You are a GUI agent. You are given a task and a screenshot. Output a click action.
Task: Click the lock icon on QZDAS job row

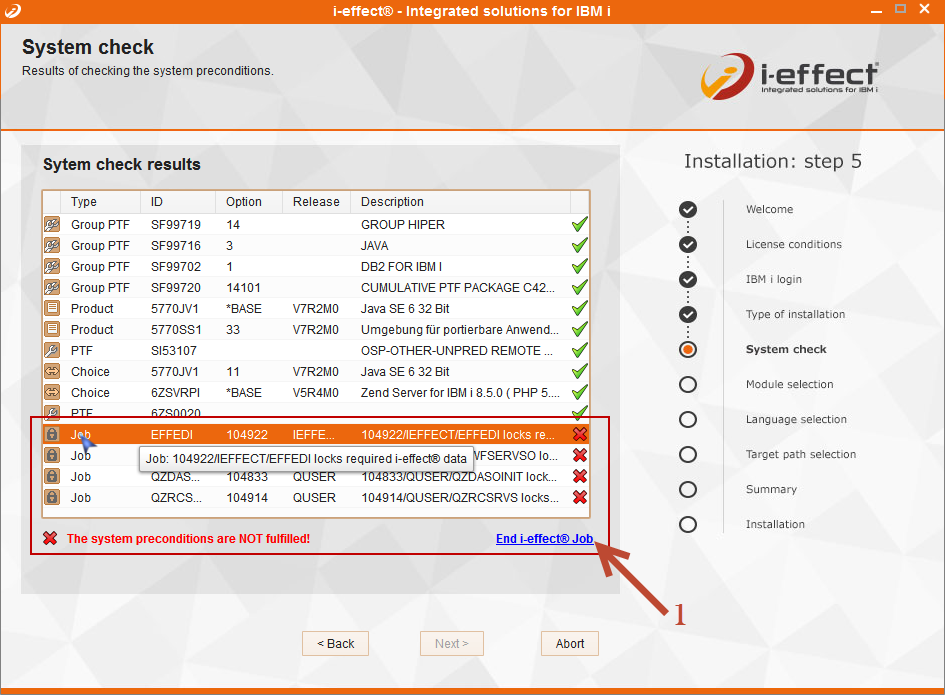click(x=52, y=477)
